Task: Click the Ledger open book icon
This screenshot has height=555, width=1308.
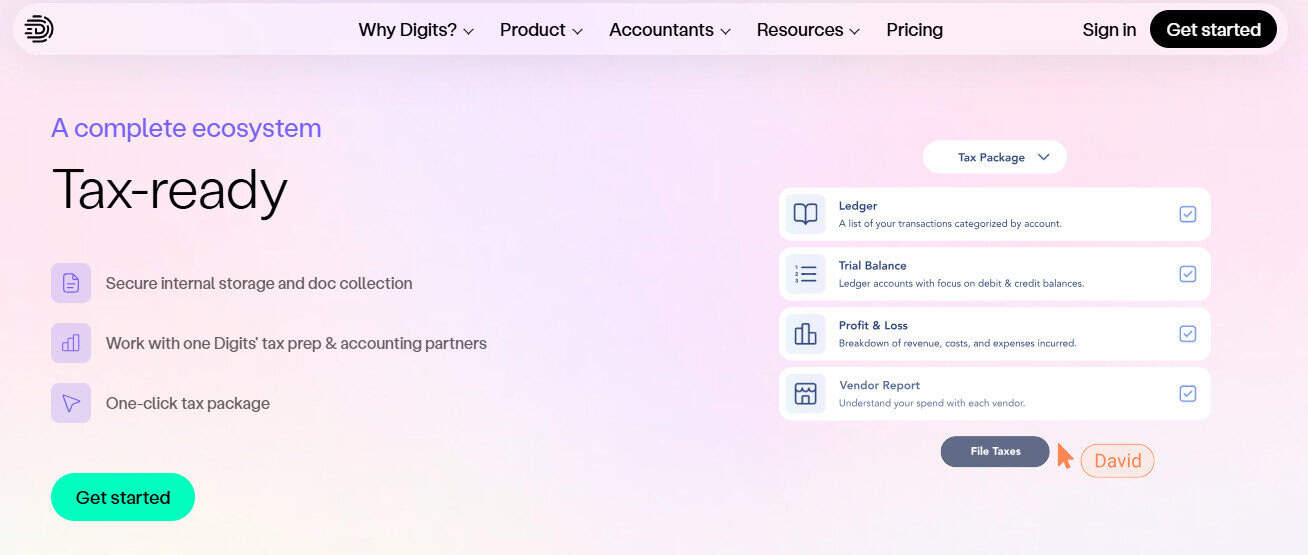Action: [805, 214]
